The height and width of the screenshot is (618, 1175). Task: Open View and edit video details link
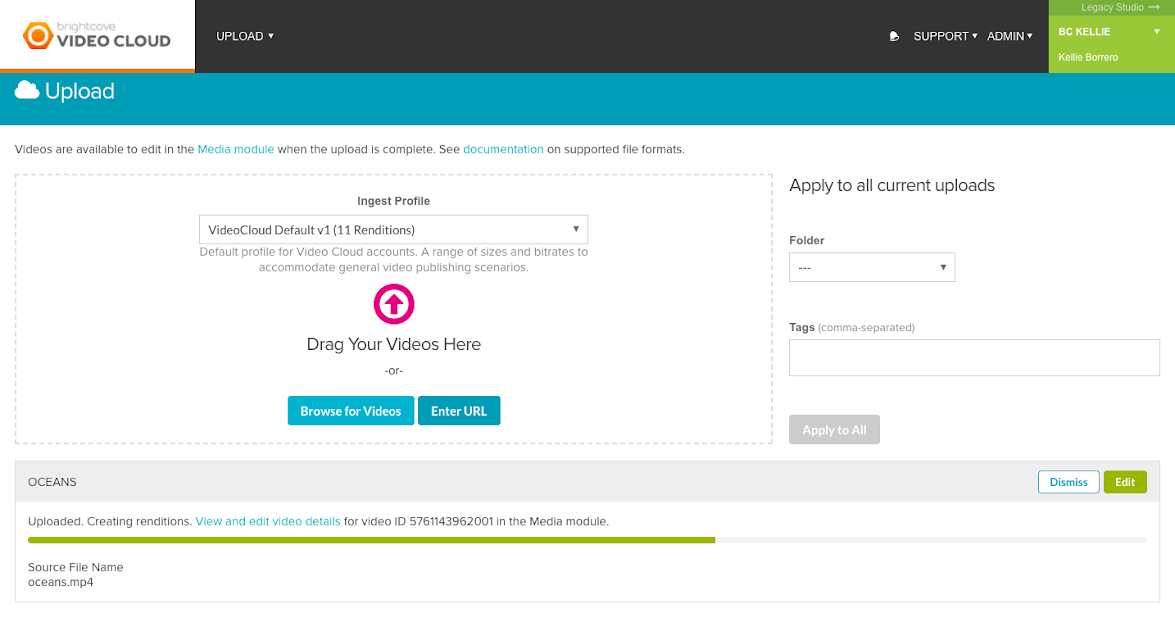(x=268, y=521)
